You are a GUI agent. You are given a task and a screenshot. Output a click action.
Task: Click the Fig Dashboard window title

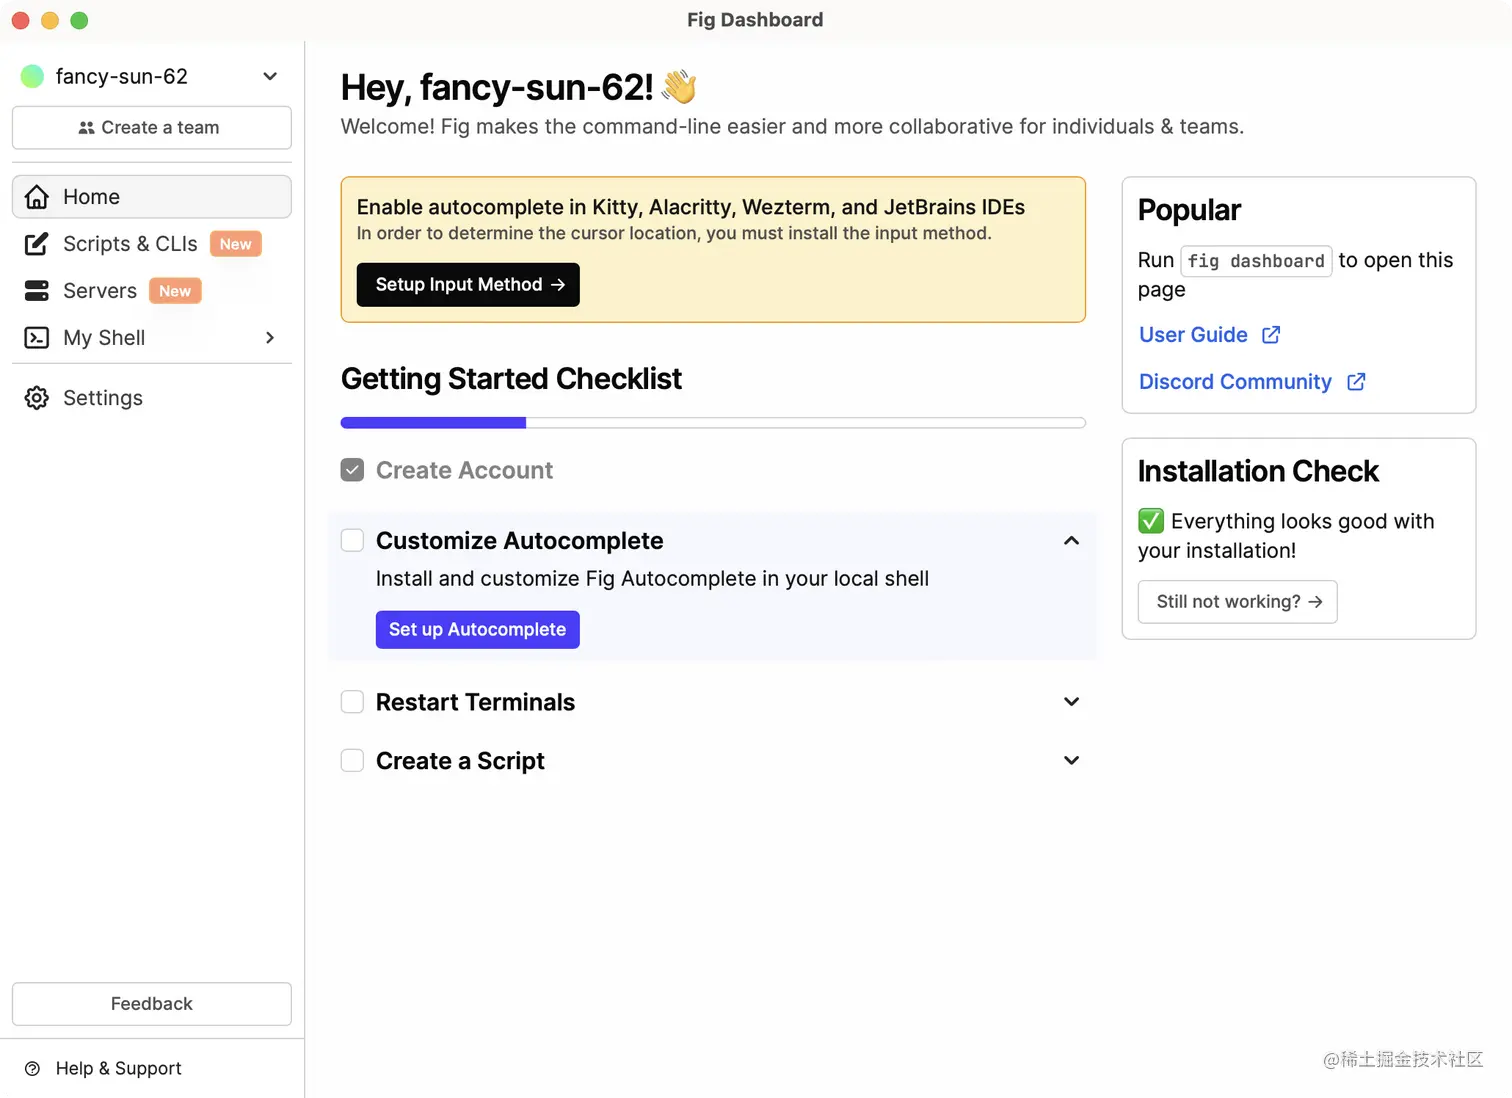[755, 20]
